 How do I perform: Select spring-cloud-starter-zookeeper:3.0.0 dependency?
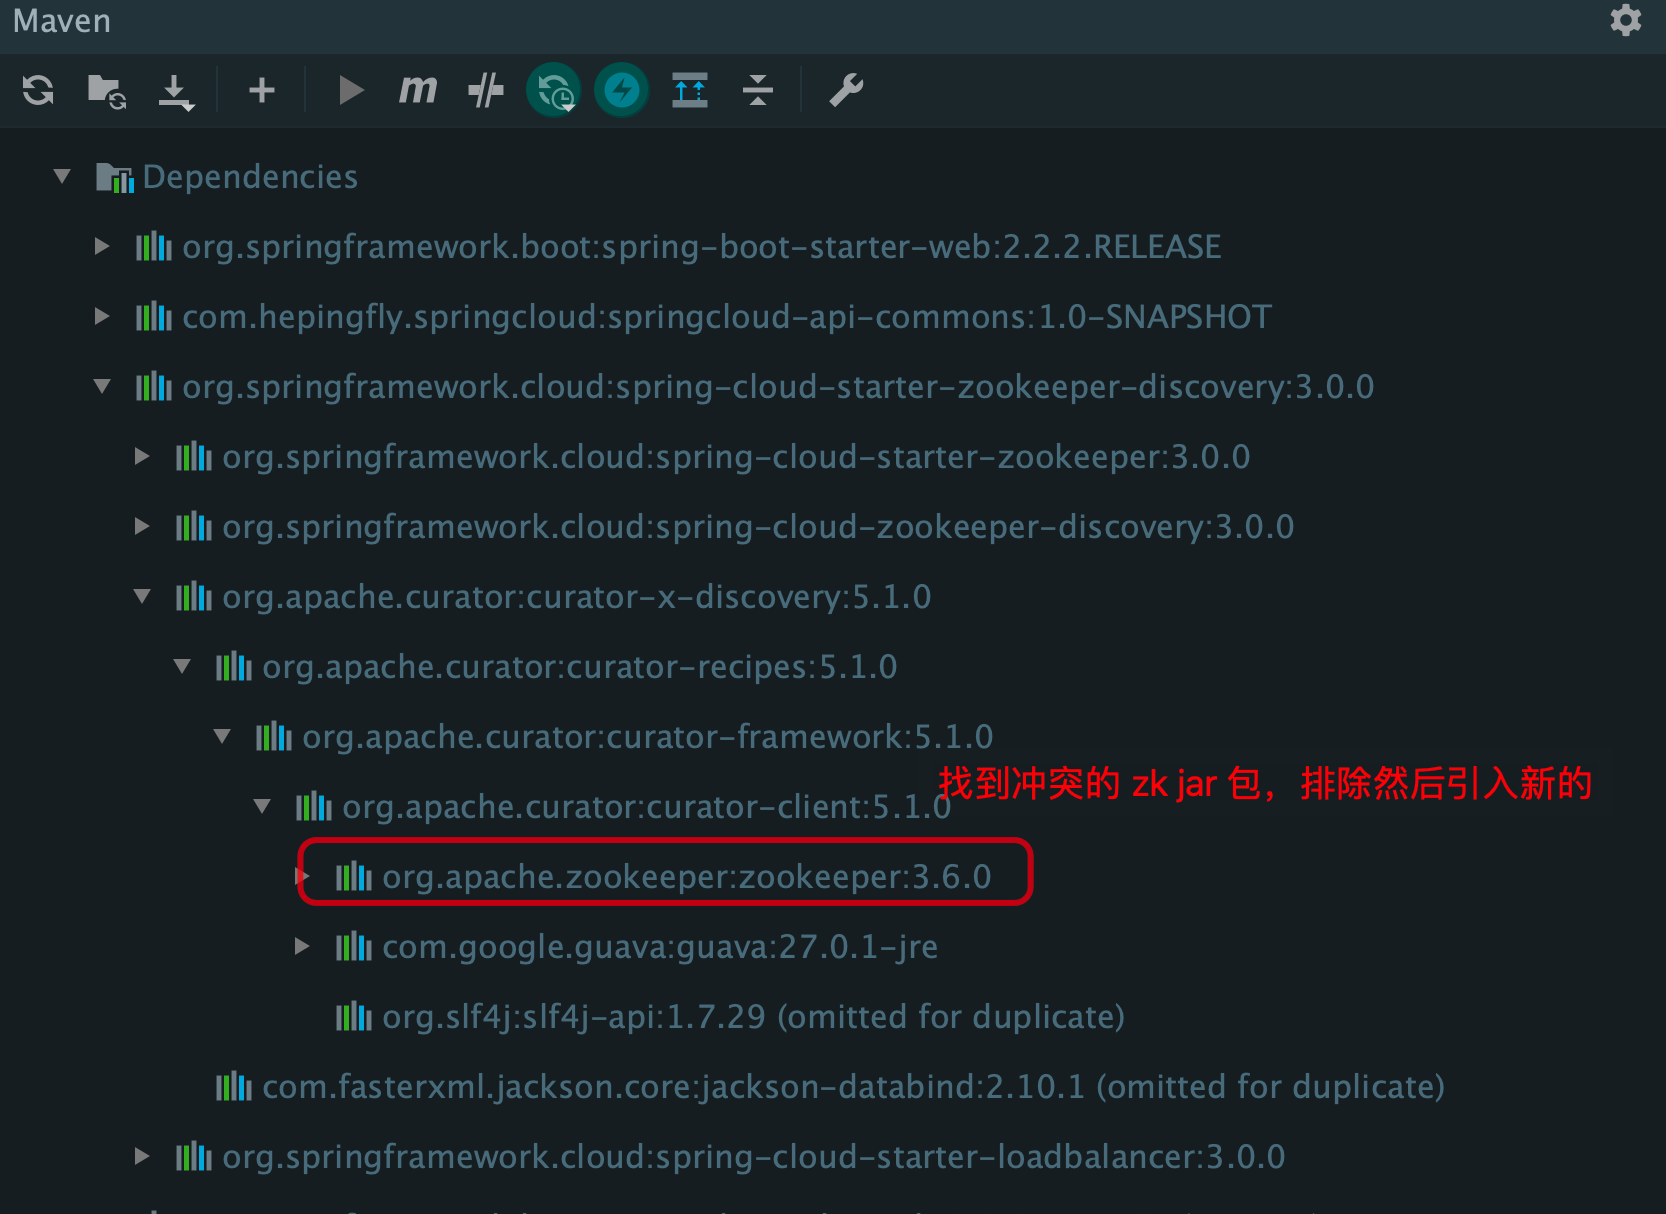(736, 457)
